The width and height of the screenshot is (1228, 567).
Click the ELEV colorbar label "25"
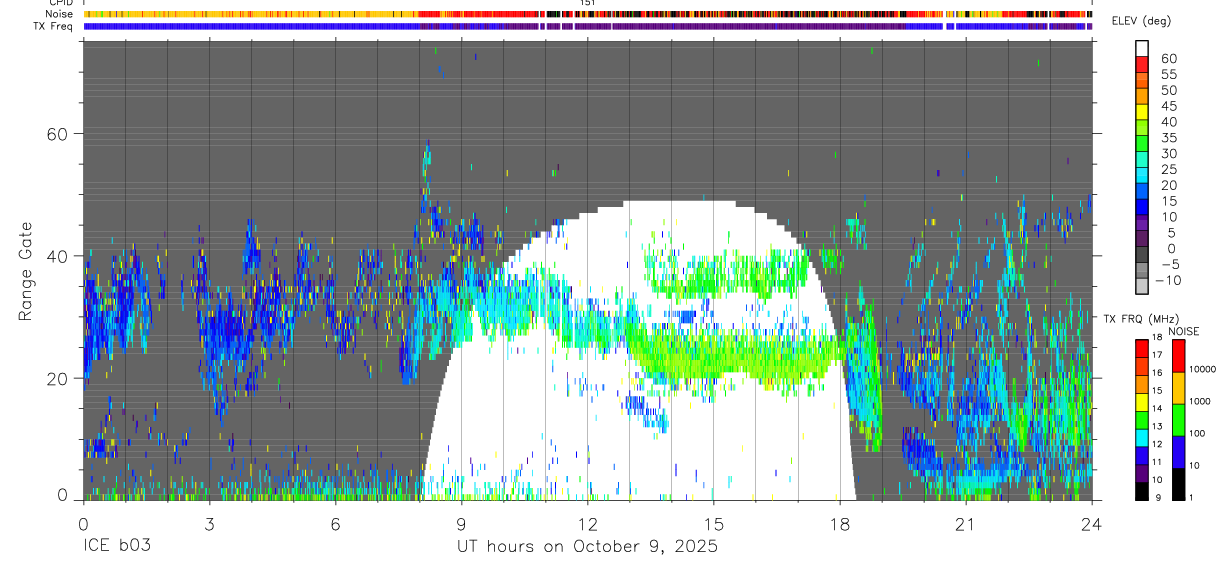[1168, 169]
